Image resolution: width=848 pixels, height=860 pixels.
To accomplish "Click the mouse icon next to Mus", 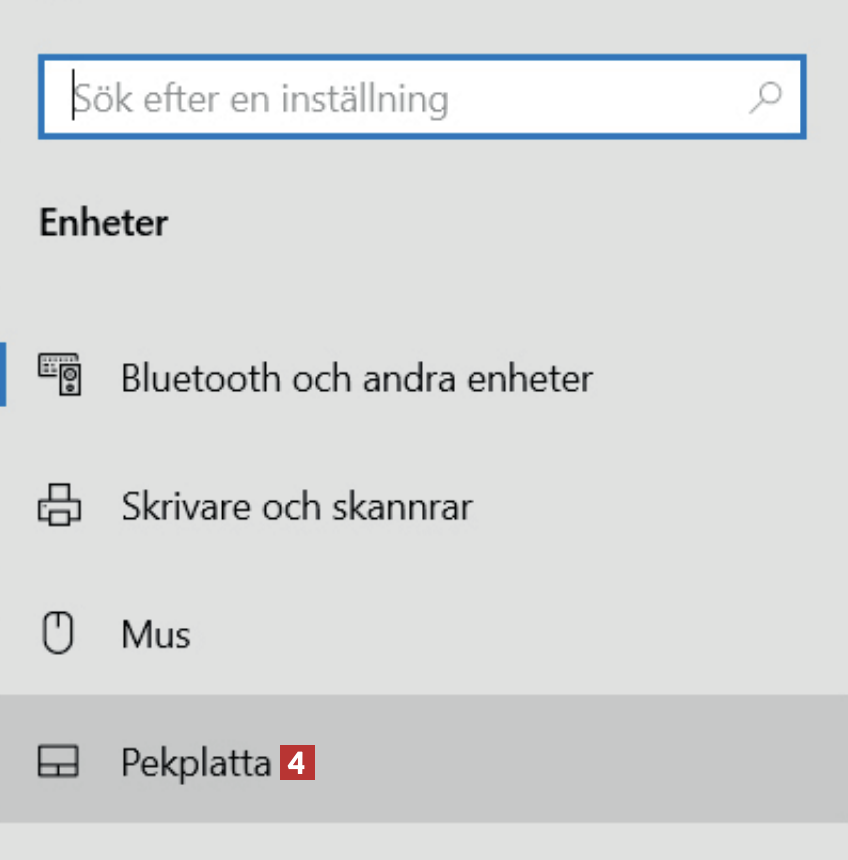I will pos(59,634).
